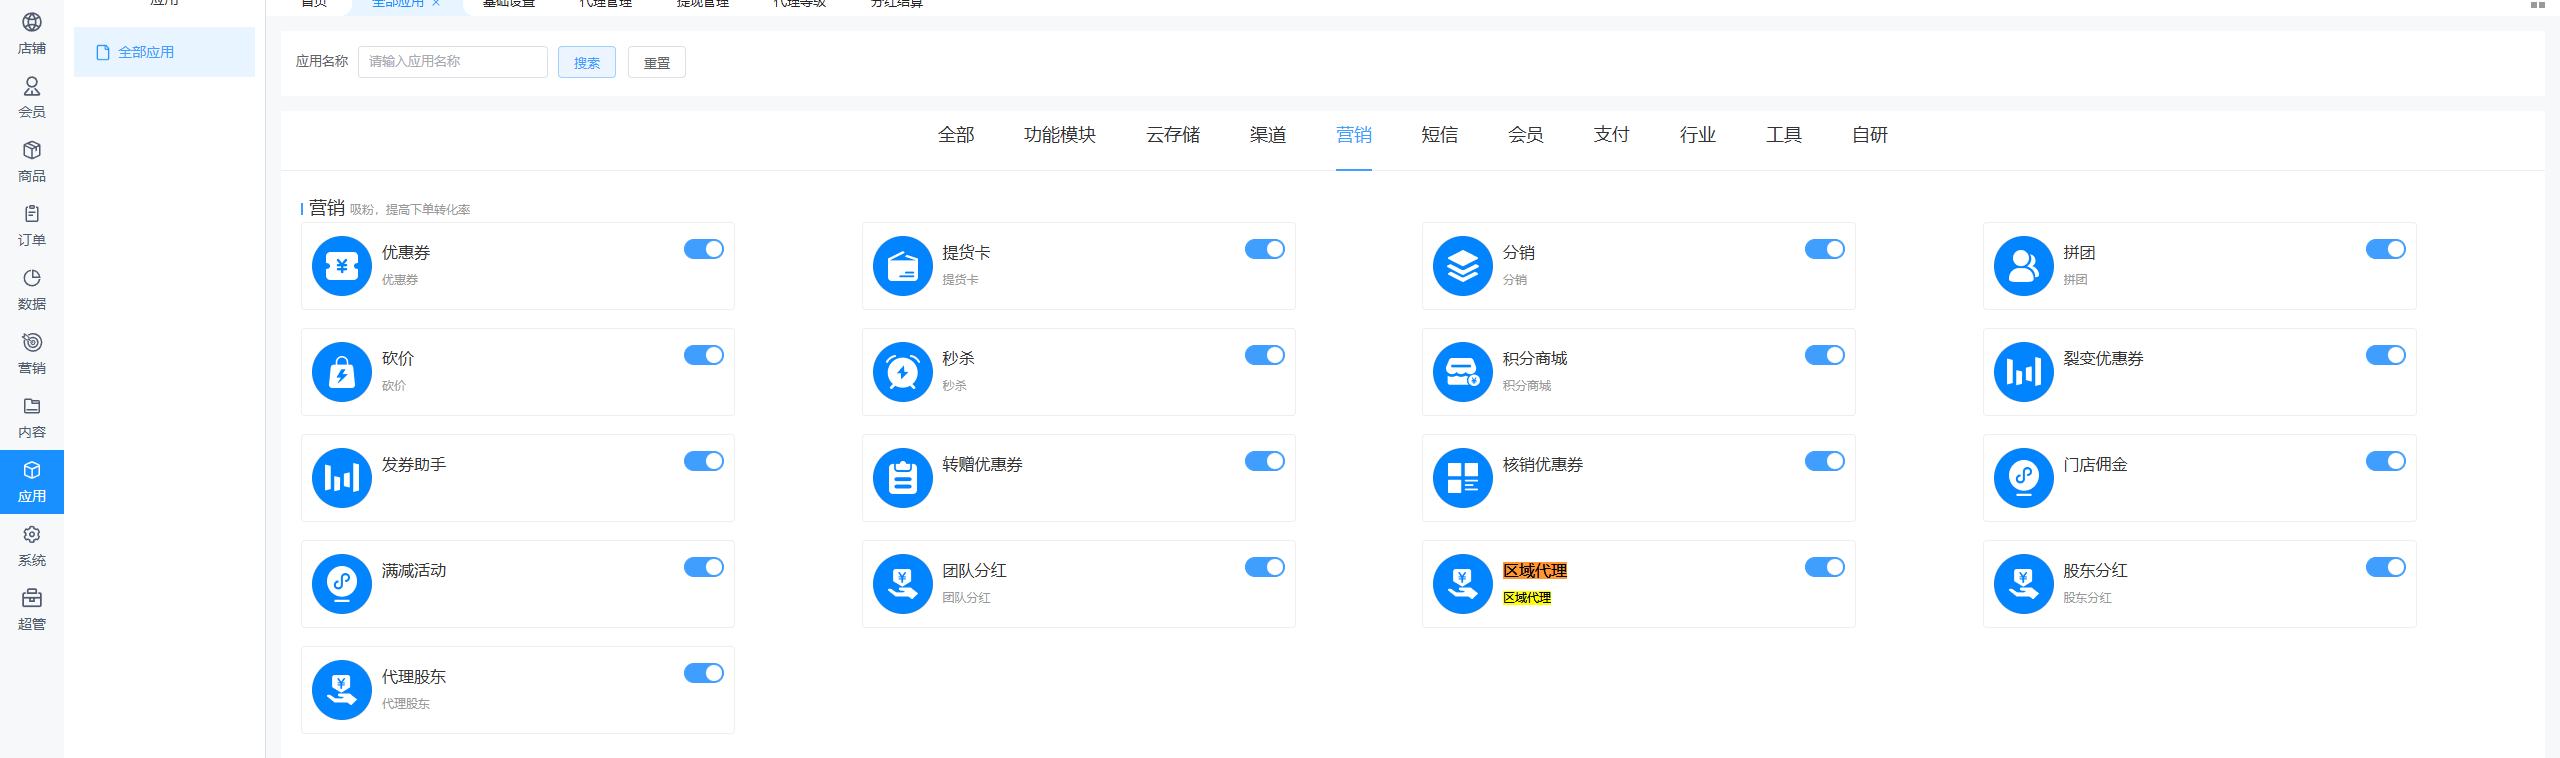This screenshot has width=2560, height=758.
Task: Switch to the 工具 category tab
Action: pyautogui.click(x=1784, y=135)
